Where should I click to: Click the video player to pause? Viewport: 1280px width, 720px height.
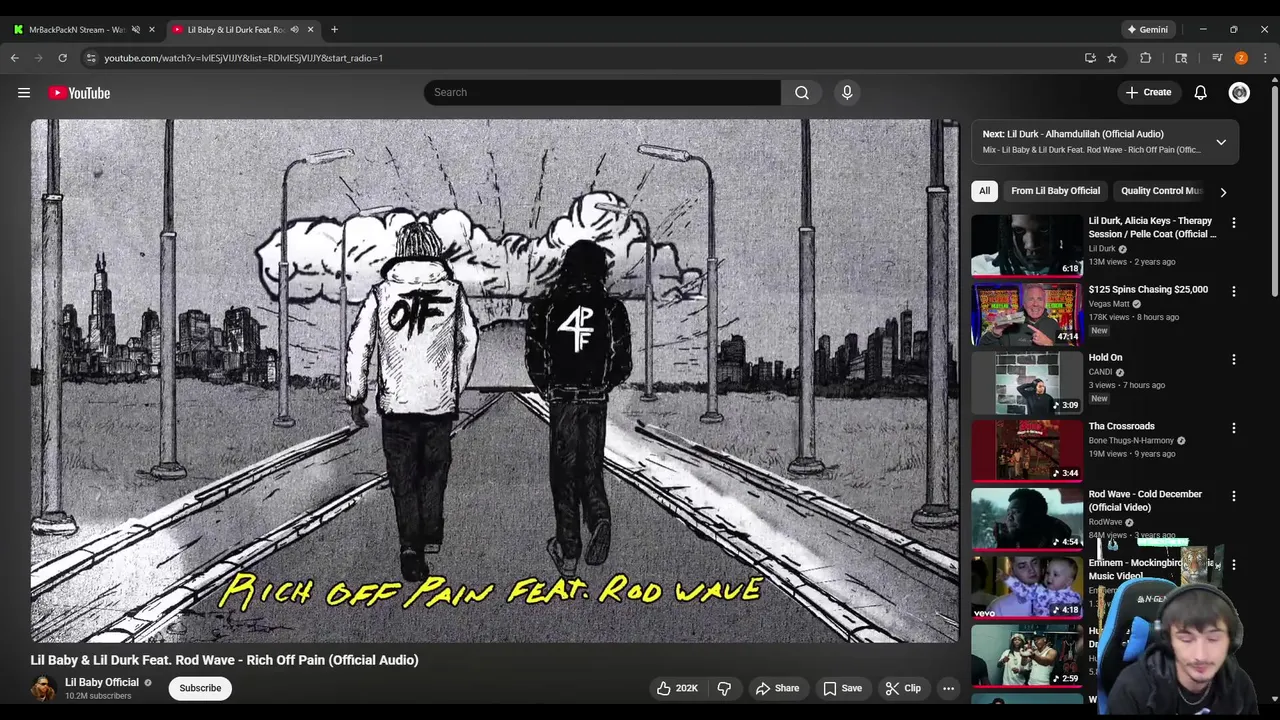click(495, 380)
